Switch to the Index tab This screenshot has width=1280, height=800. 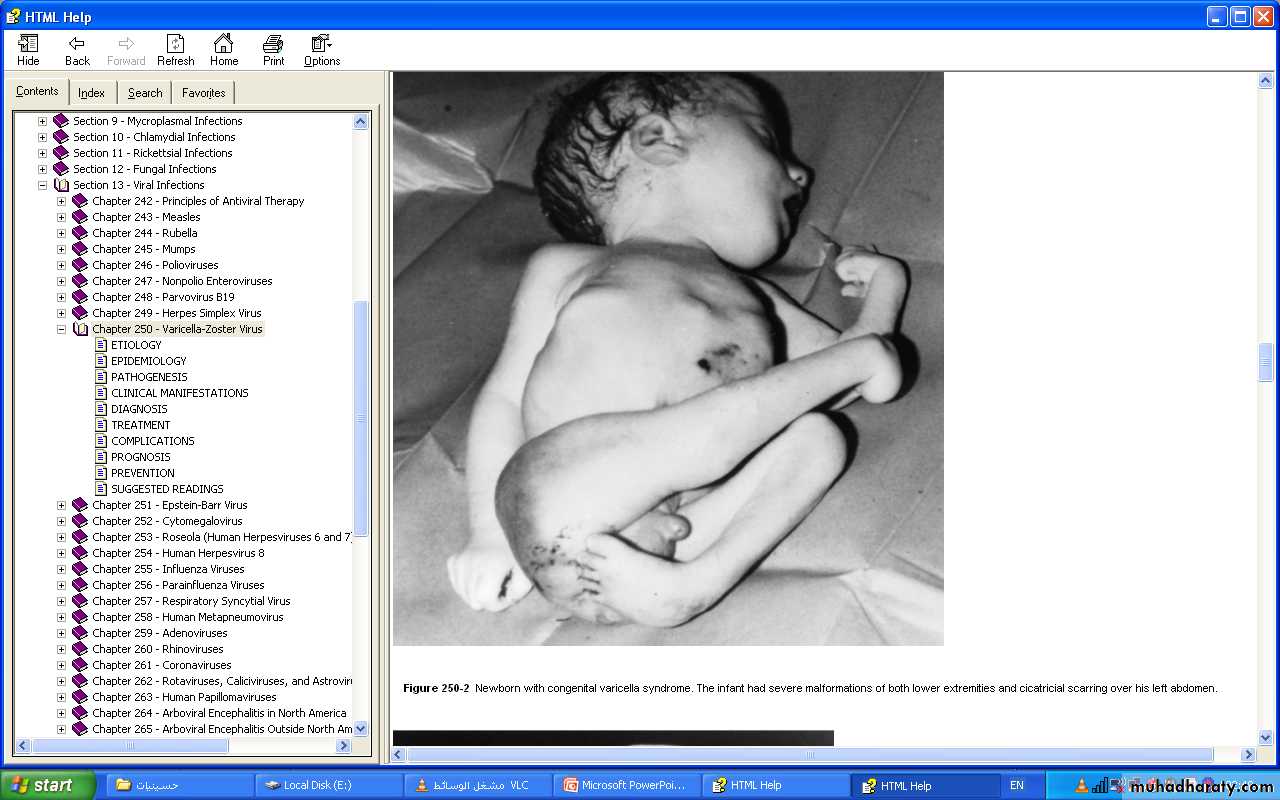[91, 93]
